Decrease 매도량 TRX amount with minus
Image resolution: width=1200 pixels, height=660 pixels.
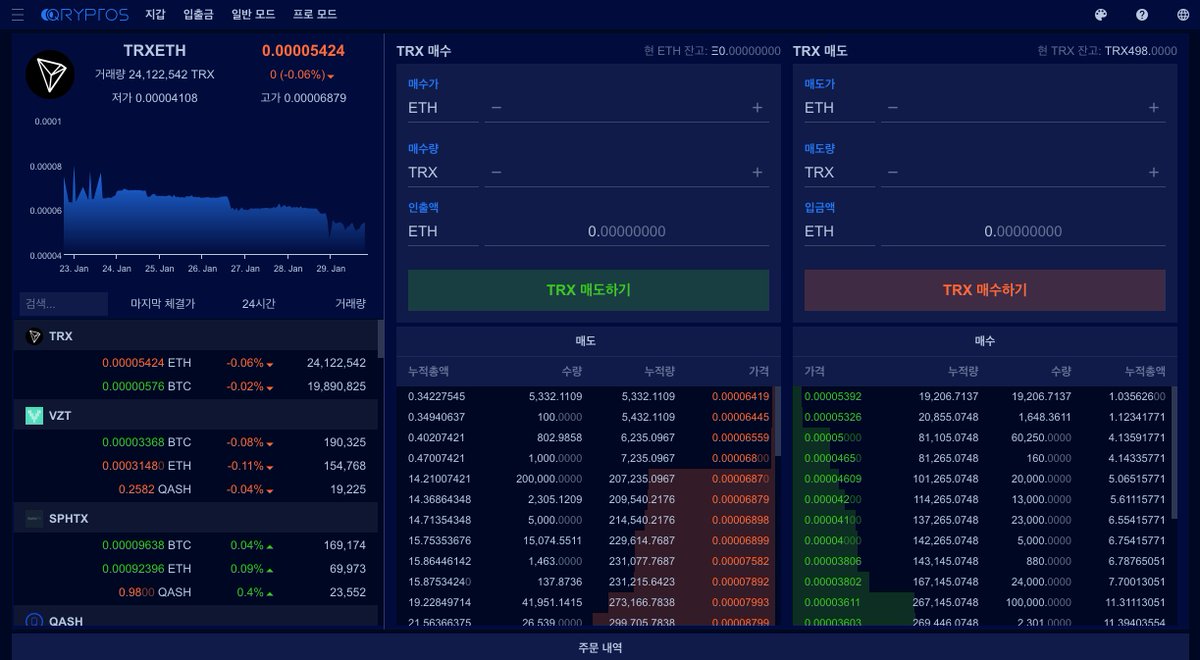[x=893, y=172]
